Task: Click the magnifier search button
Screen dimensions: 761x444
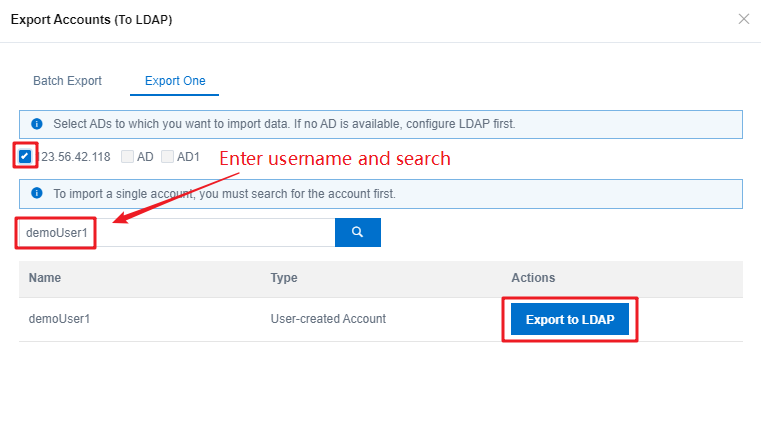Action: [358, 232]
